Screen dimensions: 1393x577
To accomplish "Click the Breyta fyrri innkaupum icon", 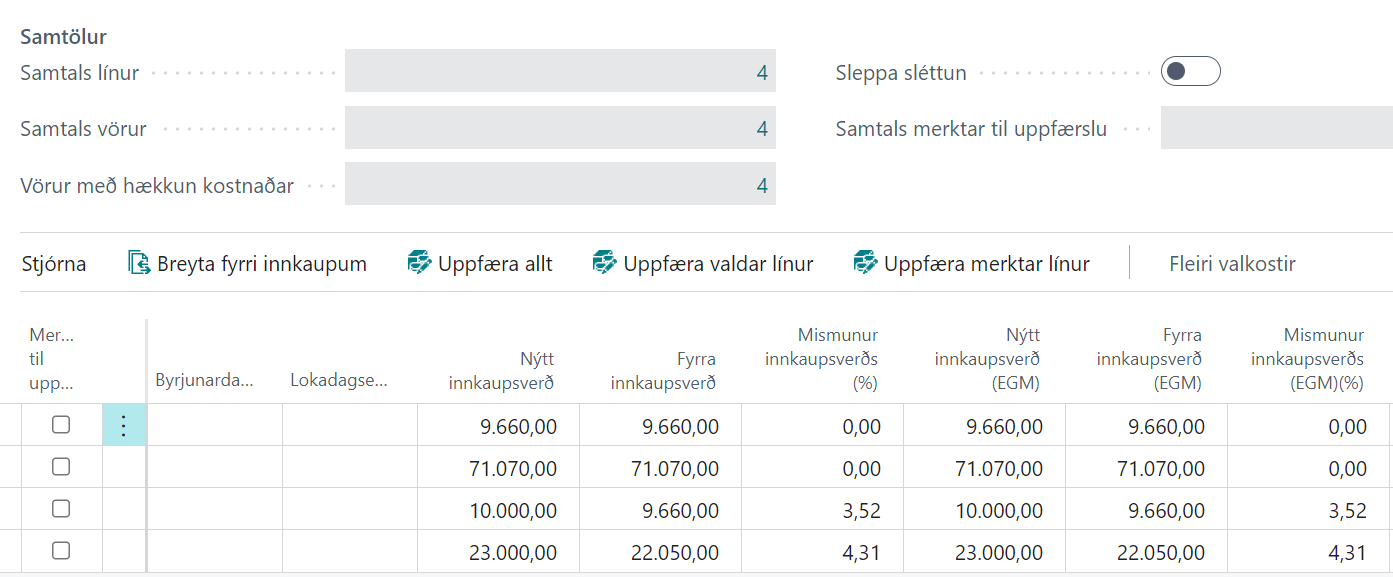I will [x=139, y=264].
